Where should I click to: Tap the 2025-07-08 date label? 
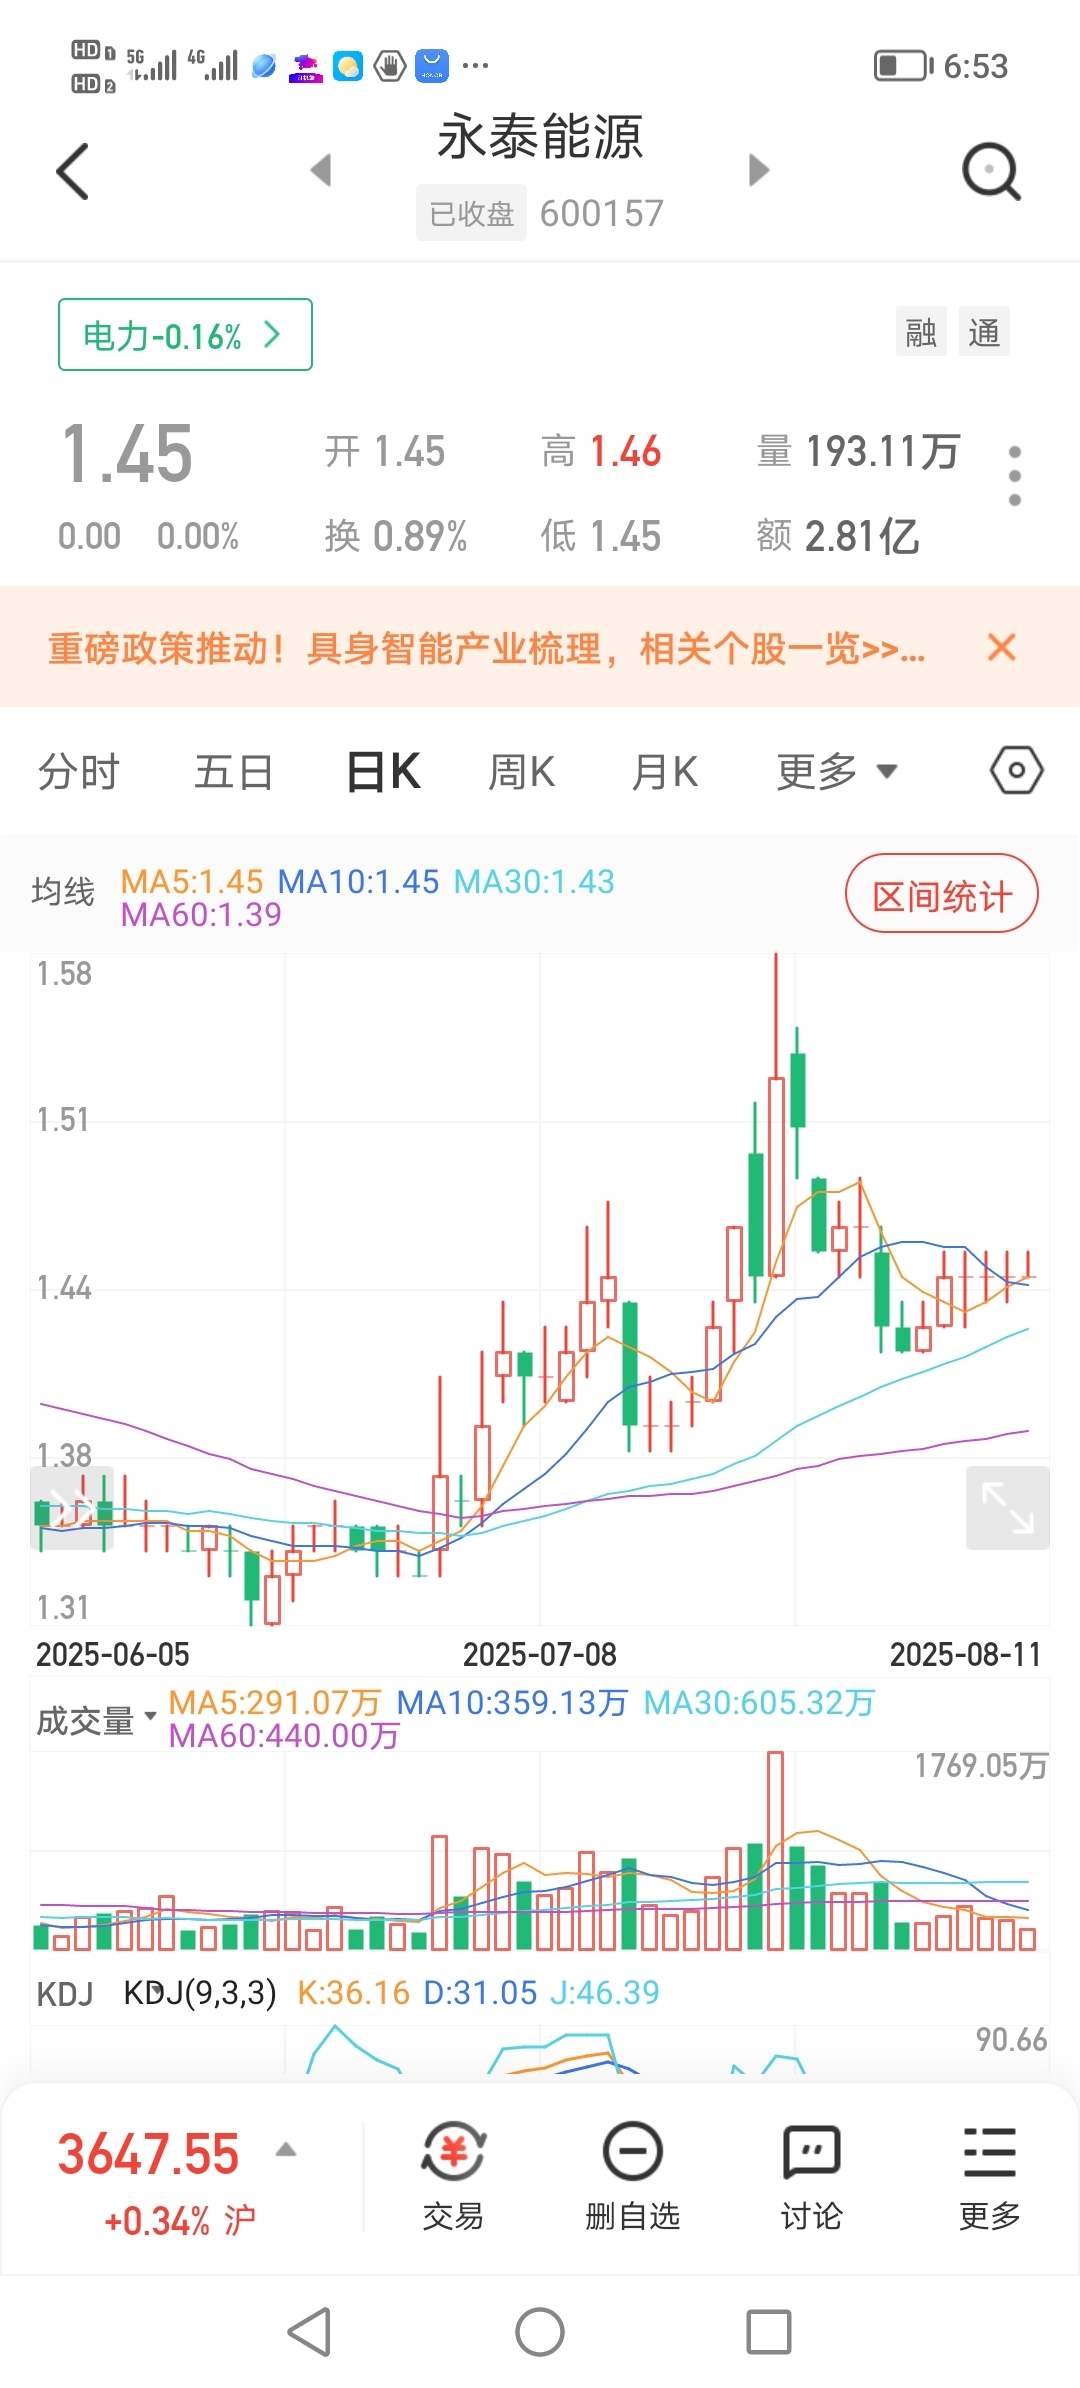pos(540,1654)
